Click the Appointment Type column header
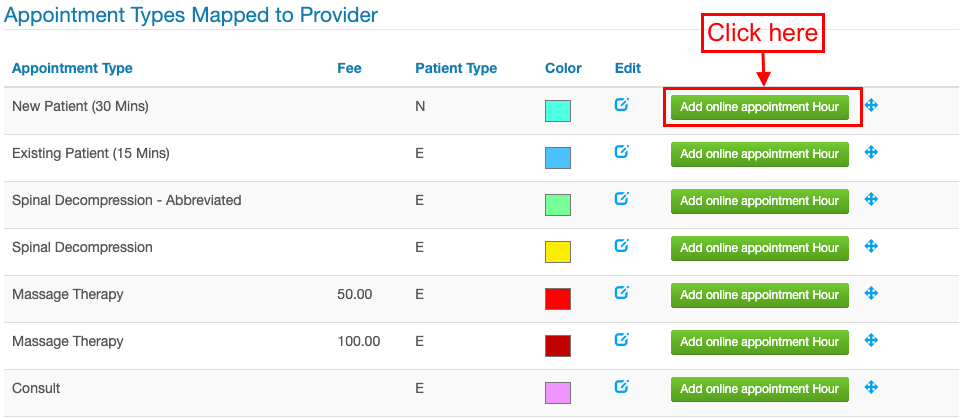This screenshot has height=419, width=962. [x=72, y=68]
